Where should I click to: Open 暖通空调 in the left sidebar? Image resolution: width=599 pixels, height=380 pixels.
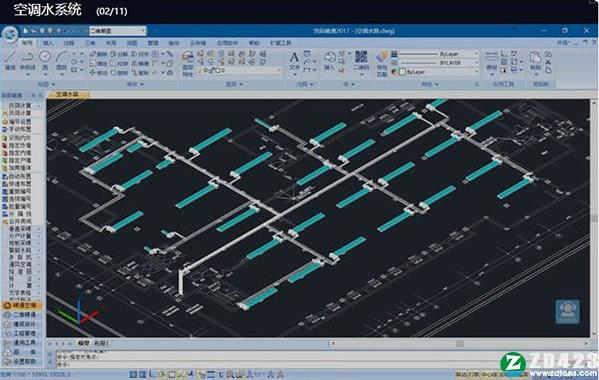point(24,306)
